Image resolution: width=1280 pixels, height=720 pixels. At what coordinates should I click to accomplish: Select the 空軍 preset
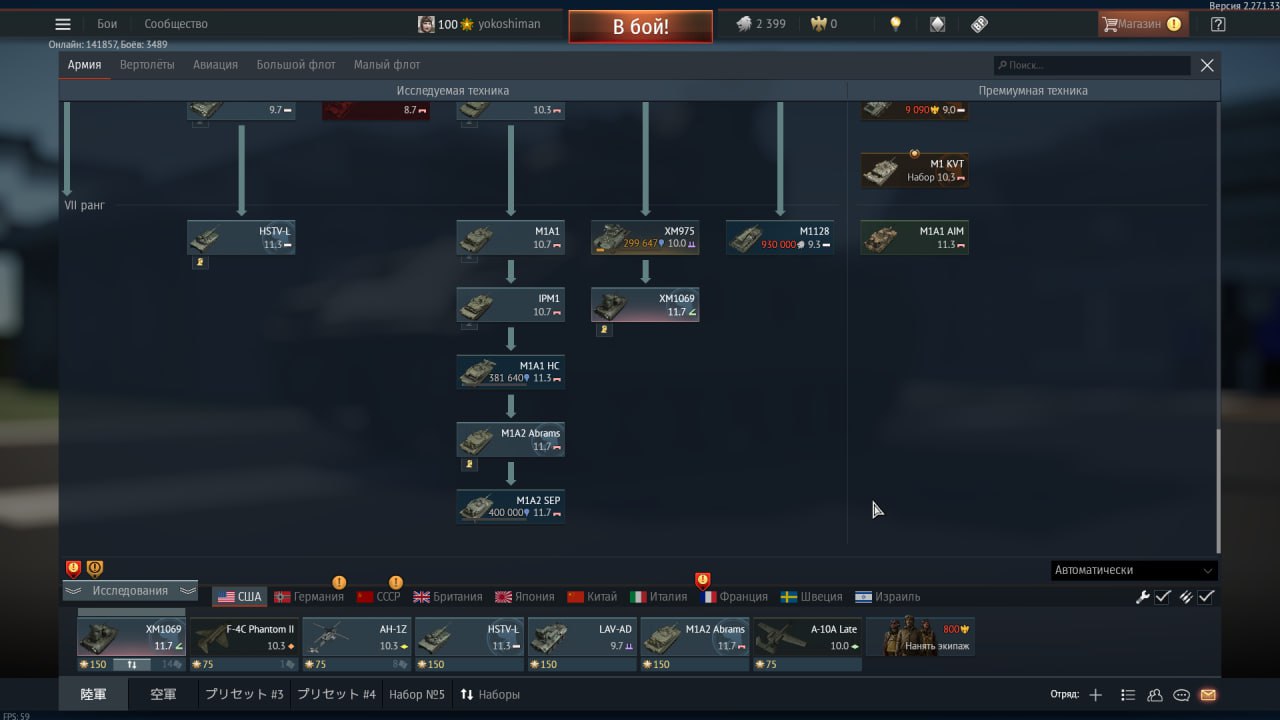click(163, 694)
